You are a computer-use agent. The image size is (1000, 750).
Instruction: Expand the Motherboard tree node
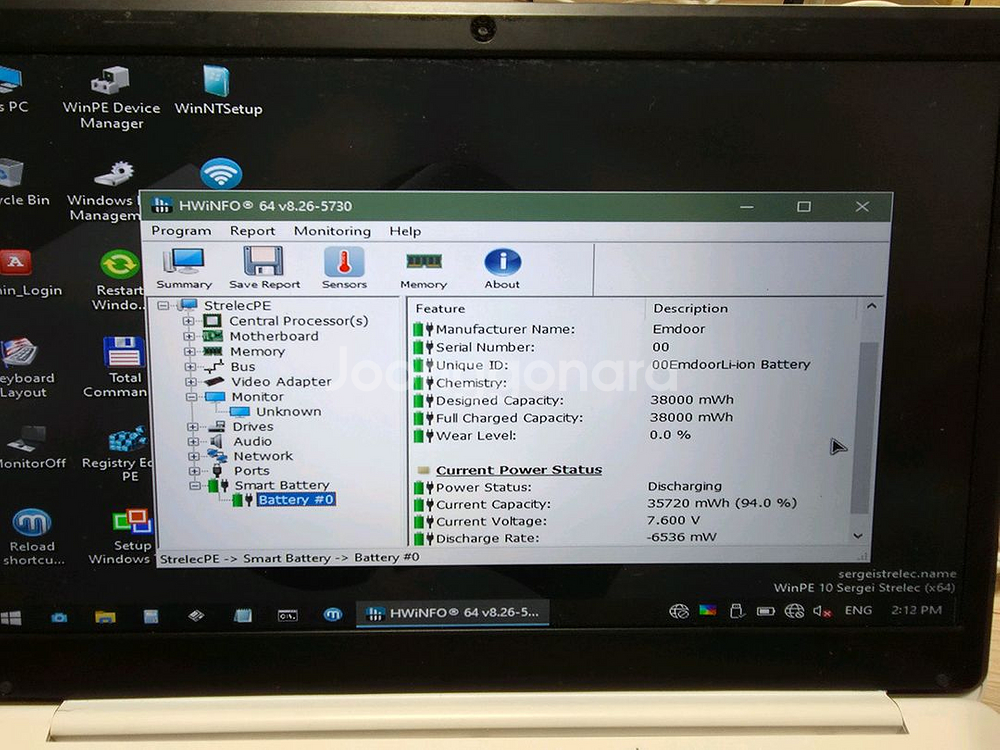[189, 336]
